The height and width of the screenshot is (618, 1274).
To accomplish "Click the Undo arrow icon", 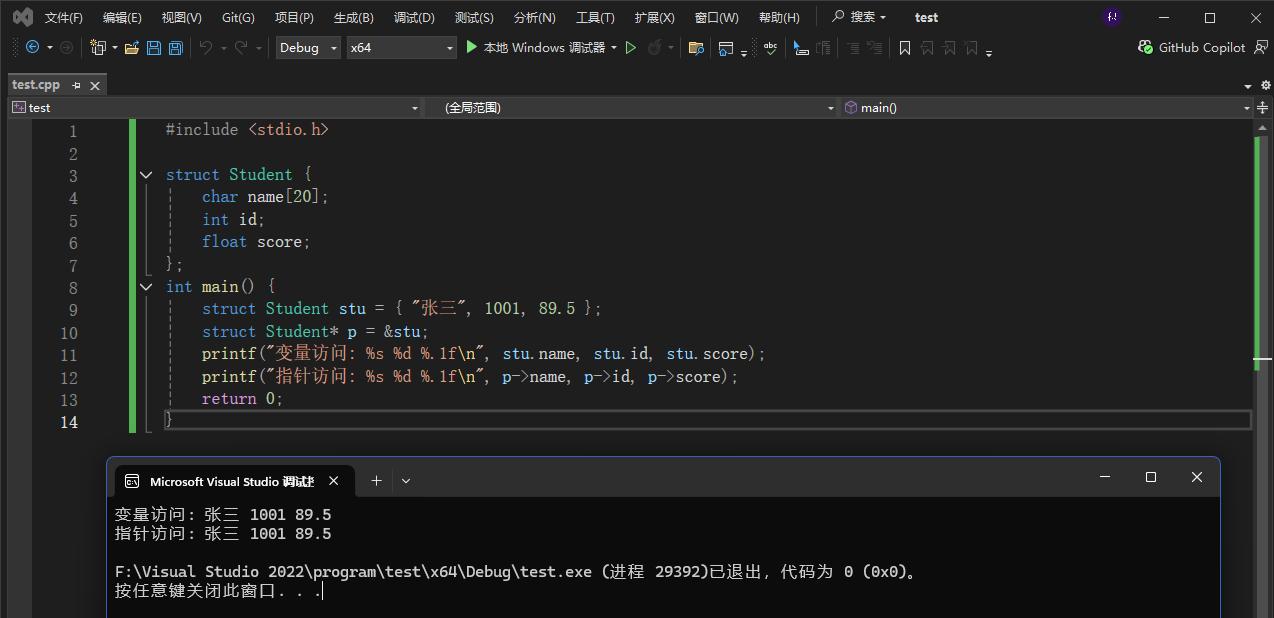I will point(206,47).
